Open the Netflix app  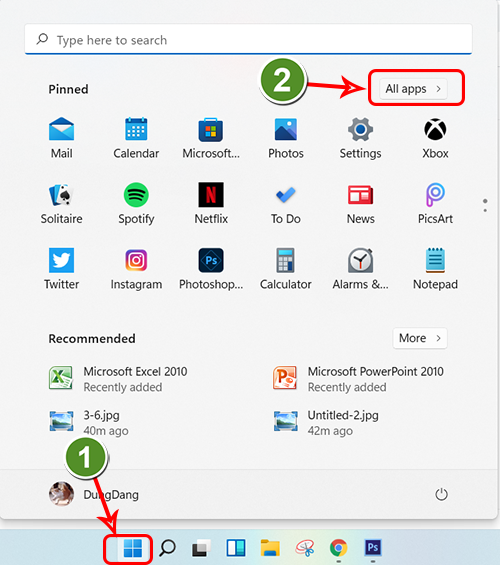(x=211, y=203)
